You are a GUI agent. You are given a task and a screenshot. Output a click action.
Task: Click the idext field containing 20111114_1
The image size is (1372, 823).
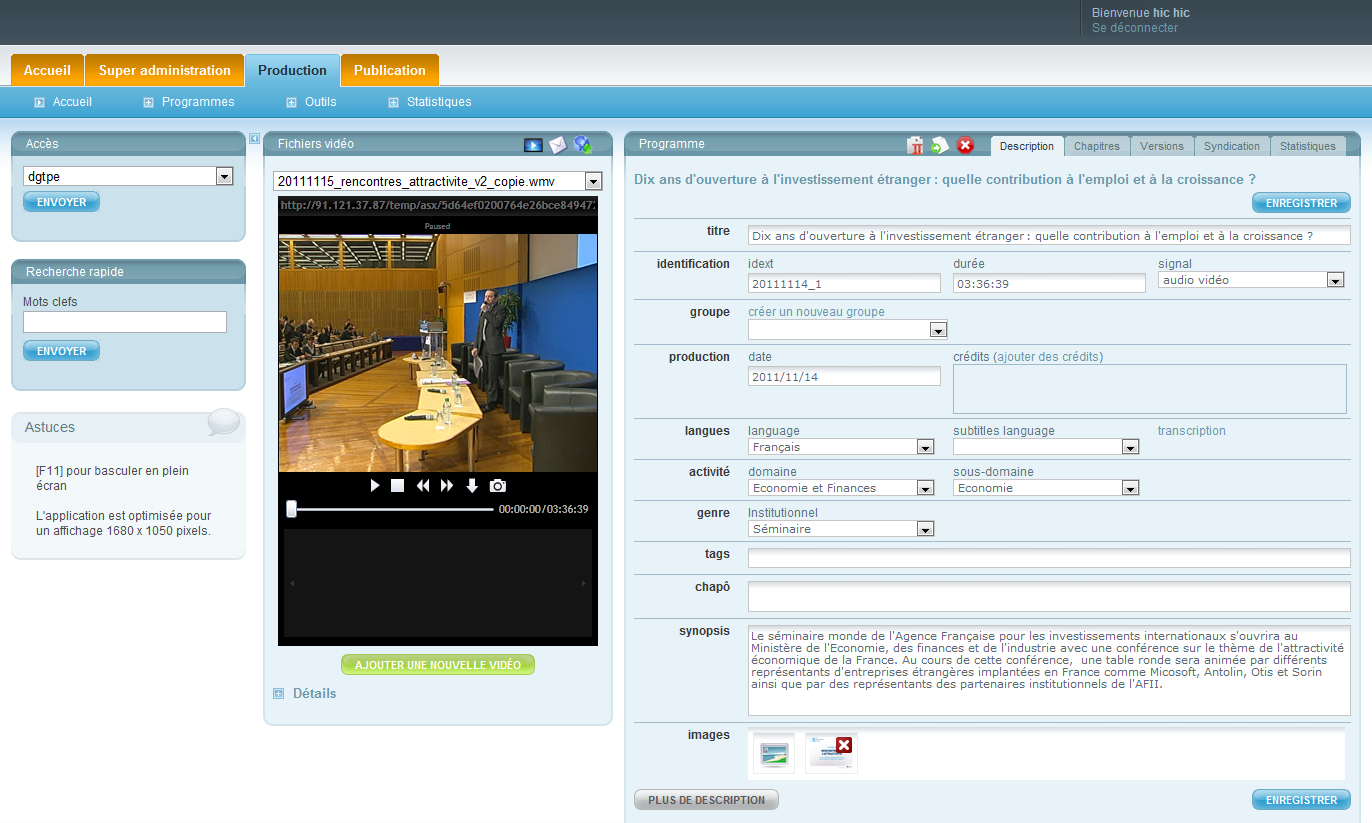click(844, 283)
